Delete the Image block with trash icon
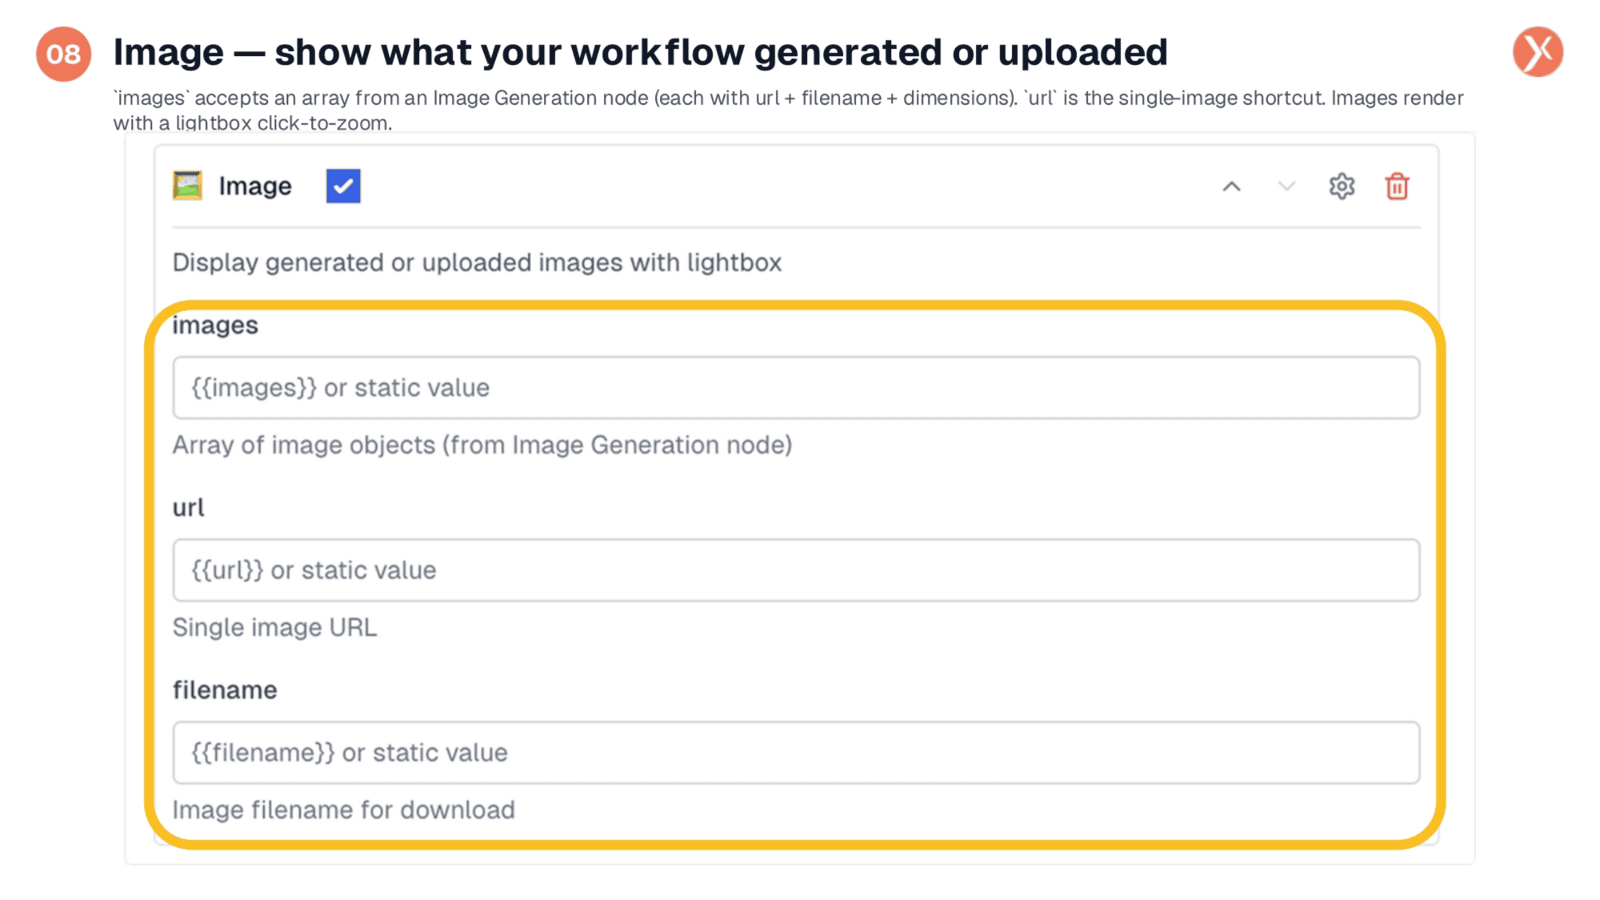Image resolution: width=1600 pixels, height=900 pixels. click(1397, 186)
